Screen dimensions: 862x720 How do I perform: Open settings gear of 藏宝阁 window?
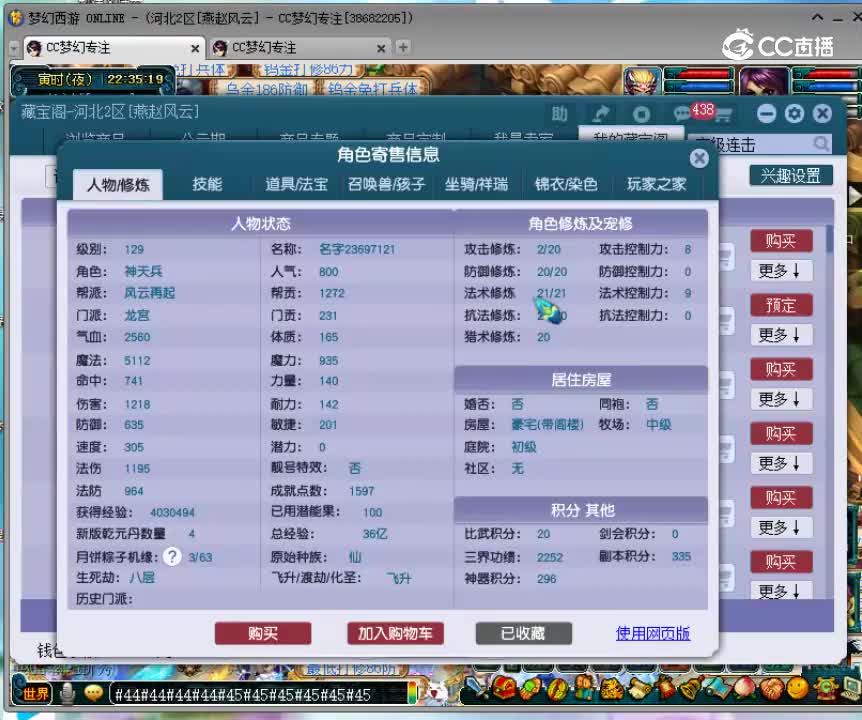point(794,114)
